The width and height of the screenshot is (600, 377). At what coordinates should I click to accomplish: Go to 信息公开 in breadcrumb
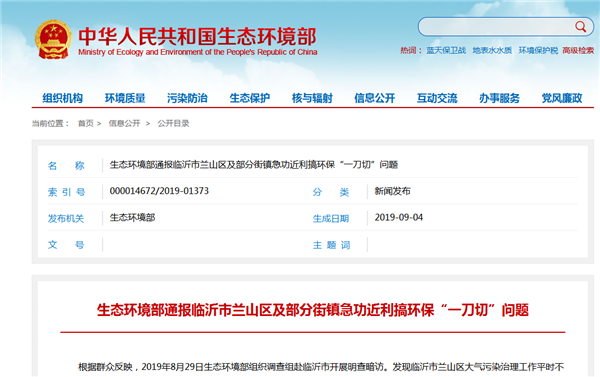tap(124, 123)
